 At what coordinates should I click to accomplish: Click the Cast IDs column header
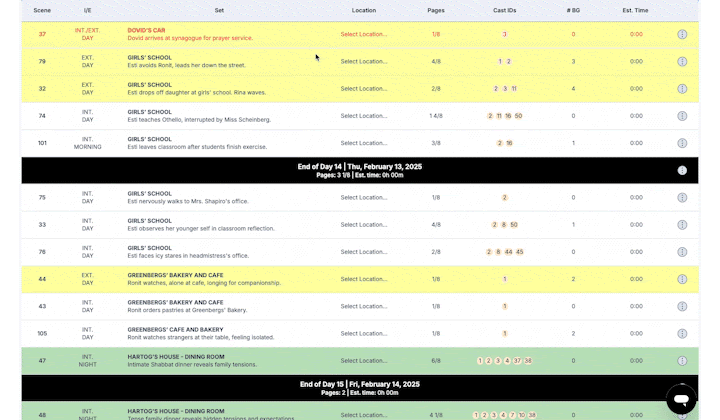505,10
